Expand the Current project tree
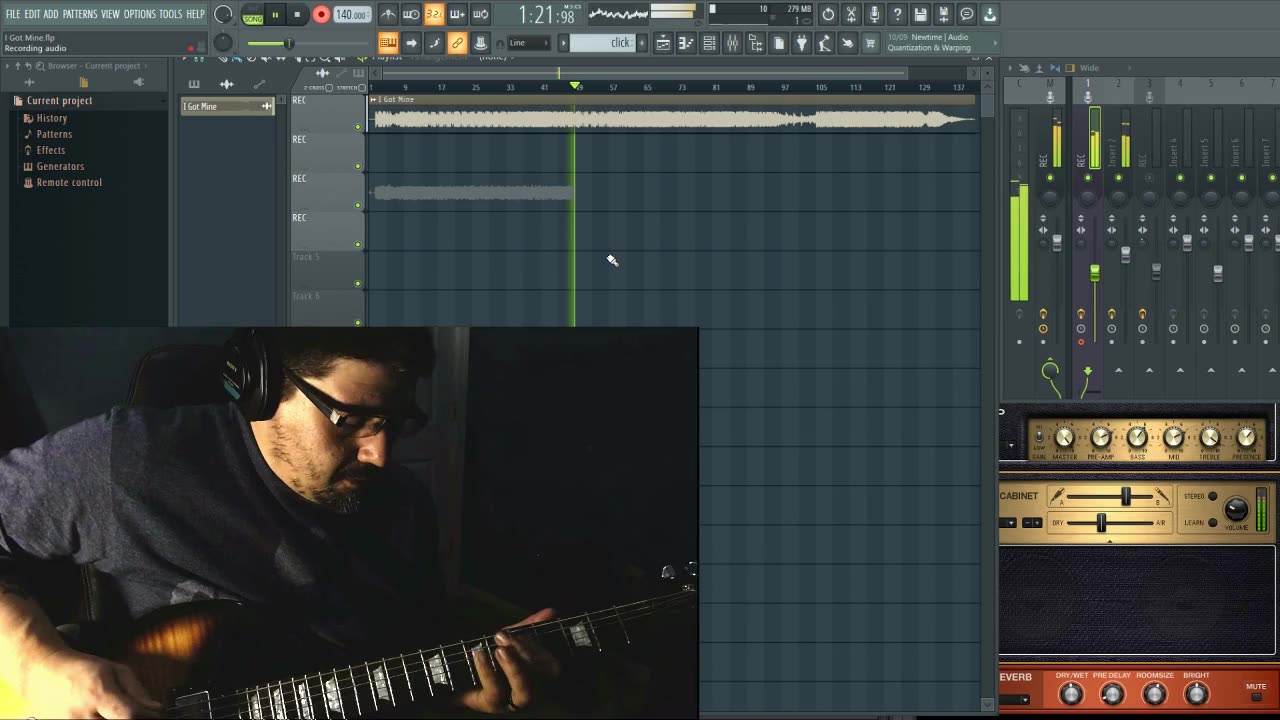The height and width of the screenshot is (720, 1280). click(x=58, y=101)
